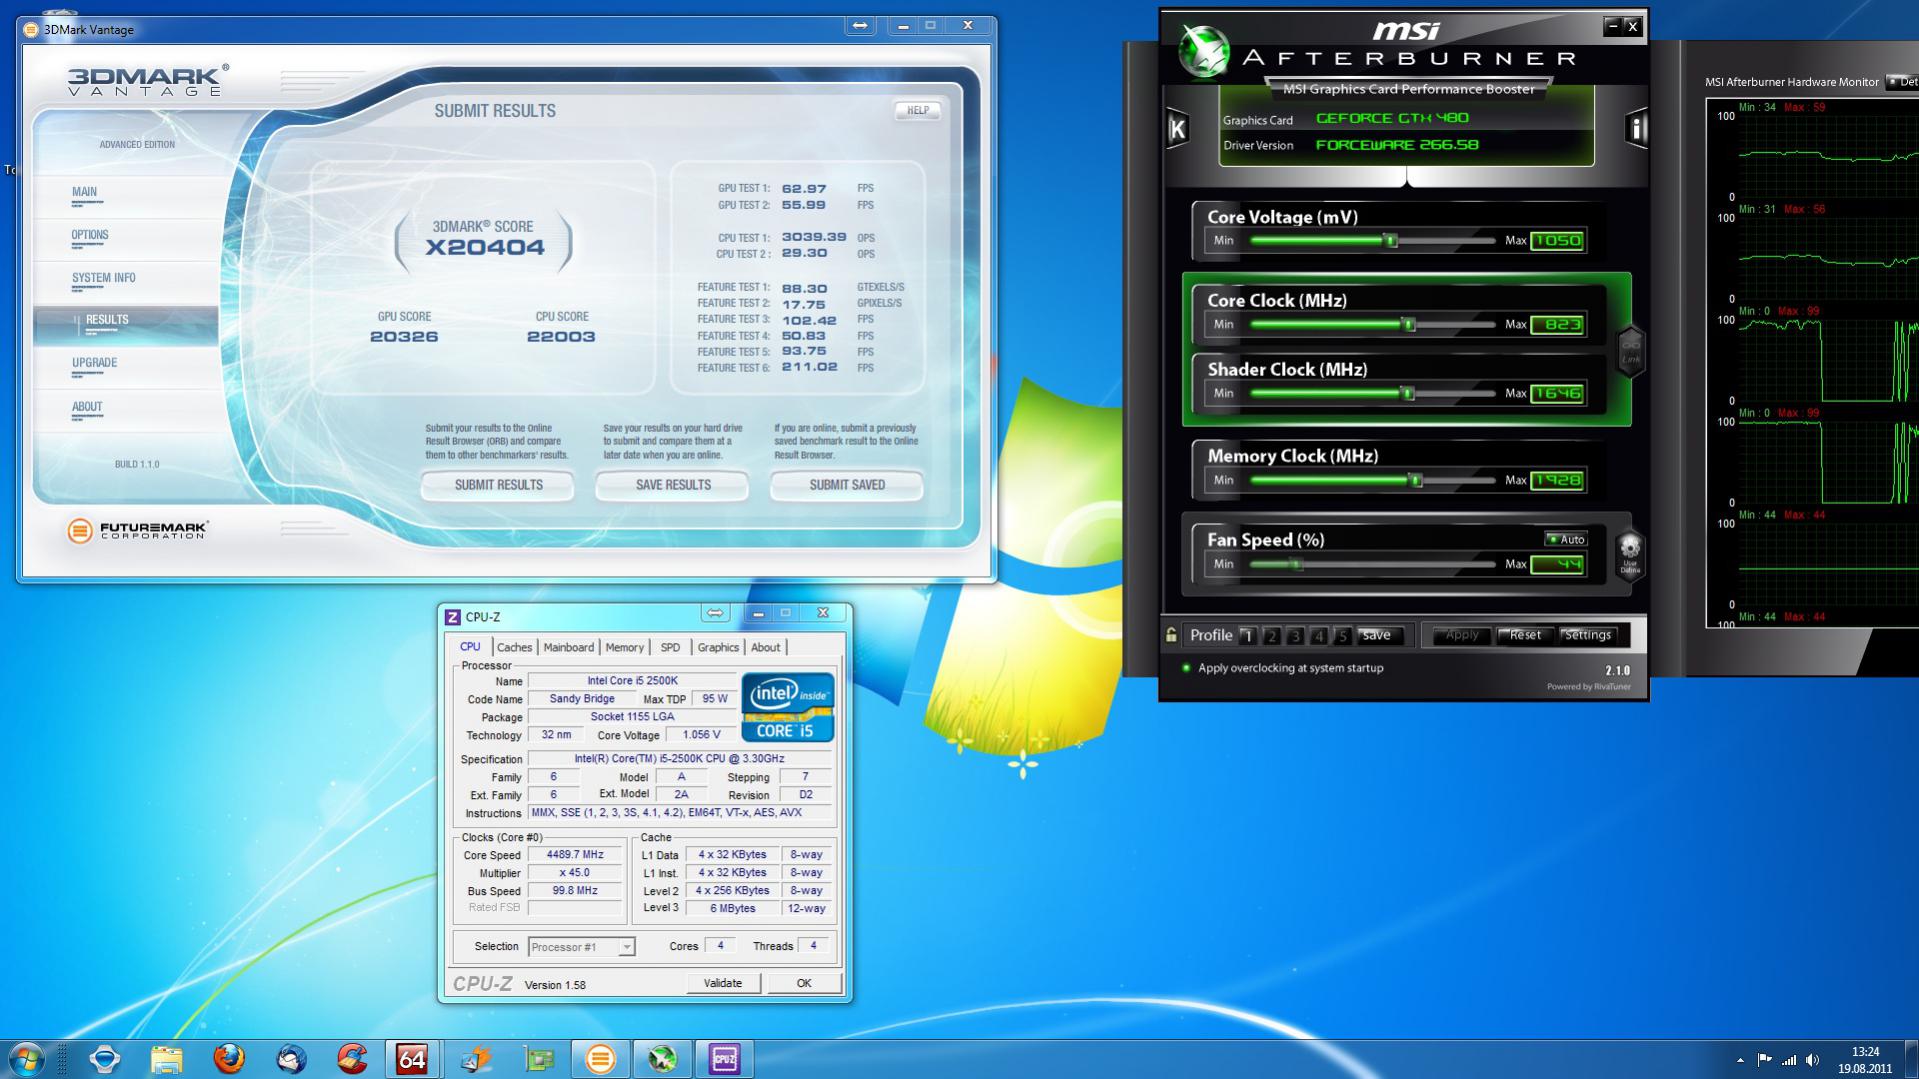
Task: Open Firefox from the taskbar
Action: (229, 1058)
